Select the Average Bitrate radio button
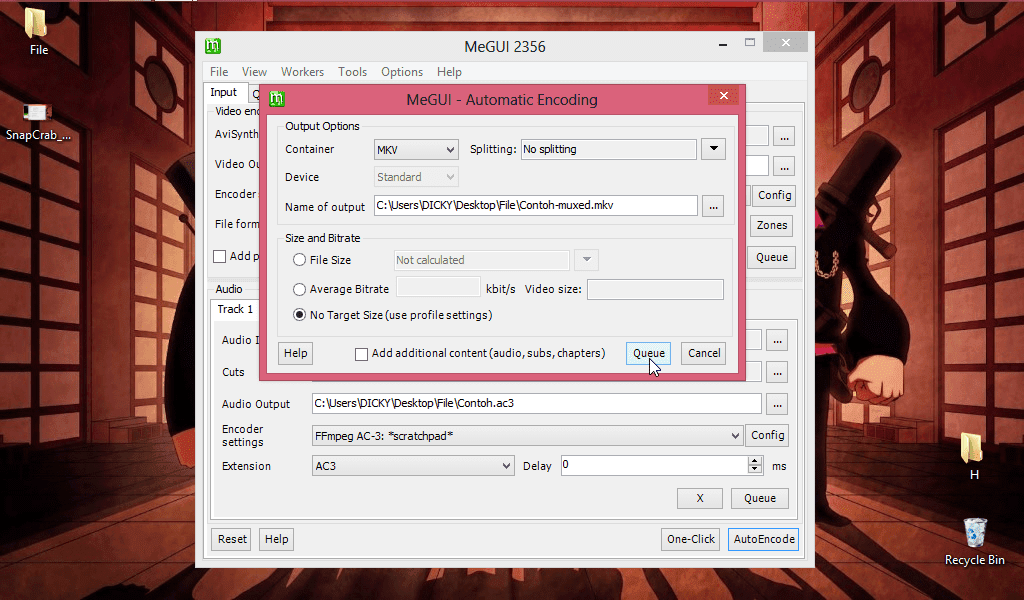Image resolution: width=1024 pixels, height=600 pixels. click(x=299, y=289)
